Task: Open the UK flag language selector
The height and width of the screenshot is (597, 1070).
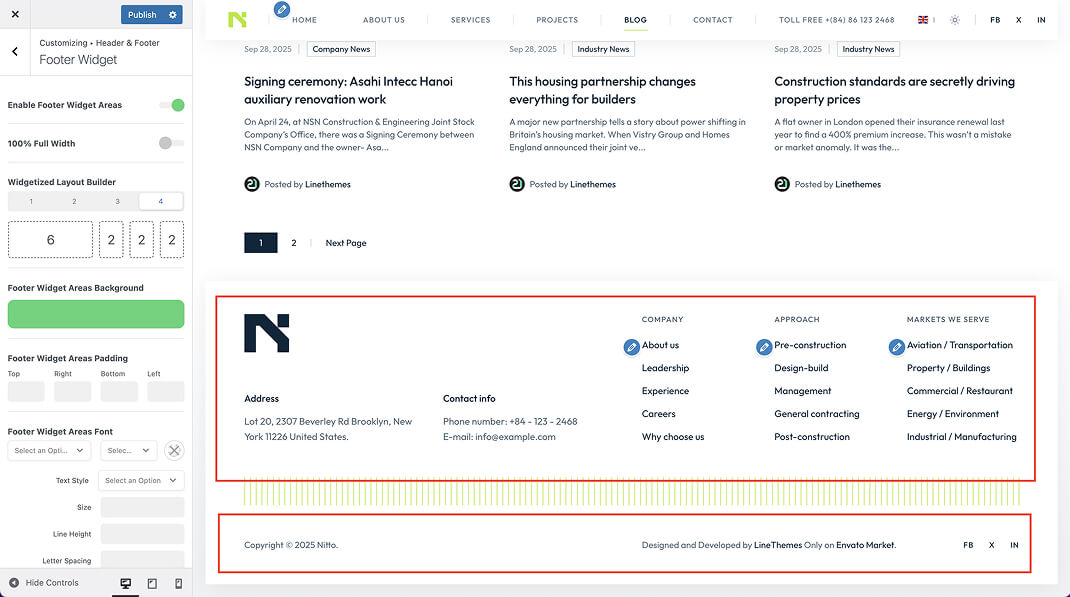Action: point(923,20)
